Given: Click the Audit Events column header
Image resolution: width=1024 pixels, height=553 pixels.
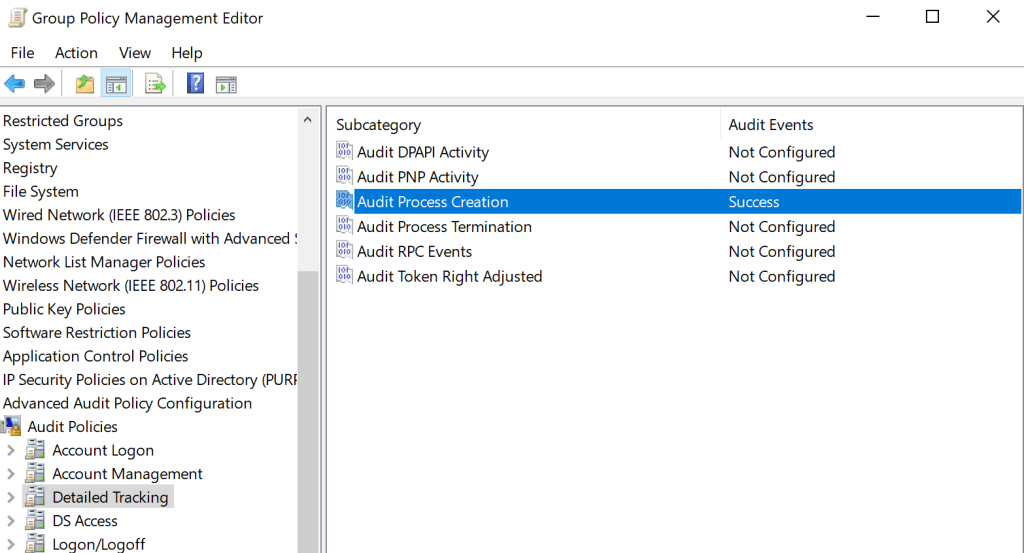Looking at the screenshot, I should [770, 125].
